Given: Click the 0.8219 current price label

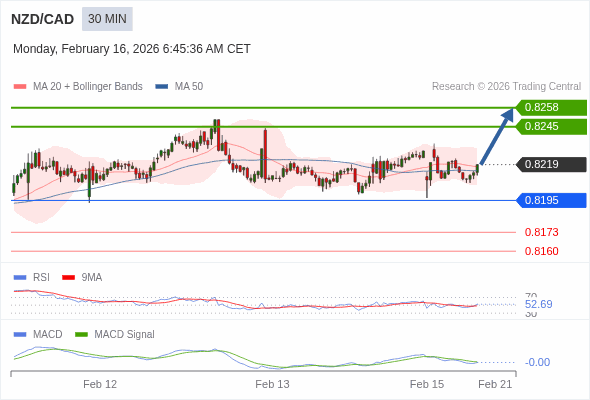Looking at the screenshot, I should [551, 164].
